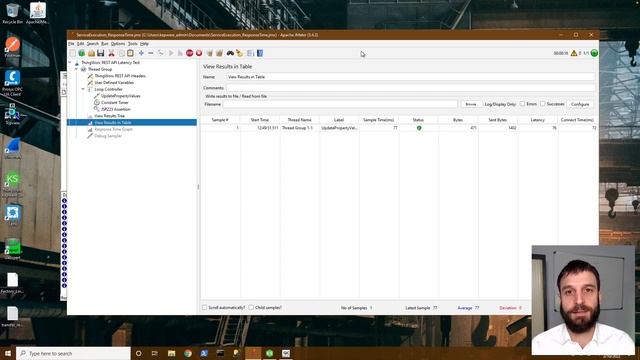Collapse all nodes with the minus icon

tap(151, 53)
